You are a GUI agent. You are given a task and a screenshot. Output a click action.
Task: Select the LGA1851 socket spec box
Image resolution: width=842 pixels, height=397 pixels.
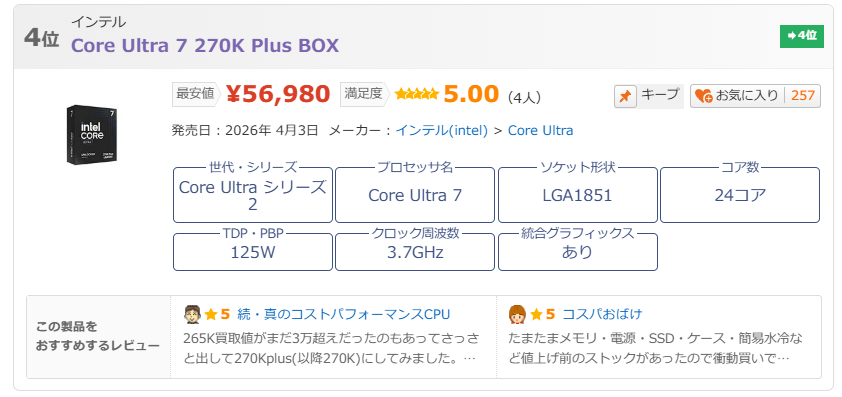click(x=578, y=195)
